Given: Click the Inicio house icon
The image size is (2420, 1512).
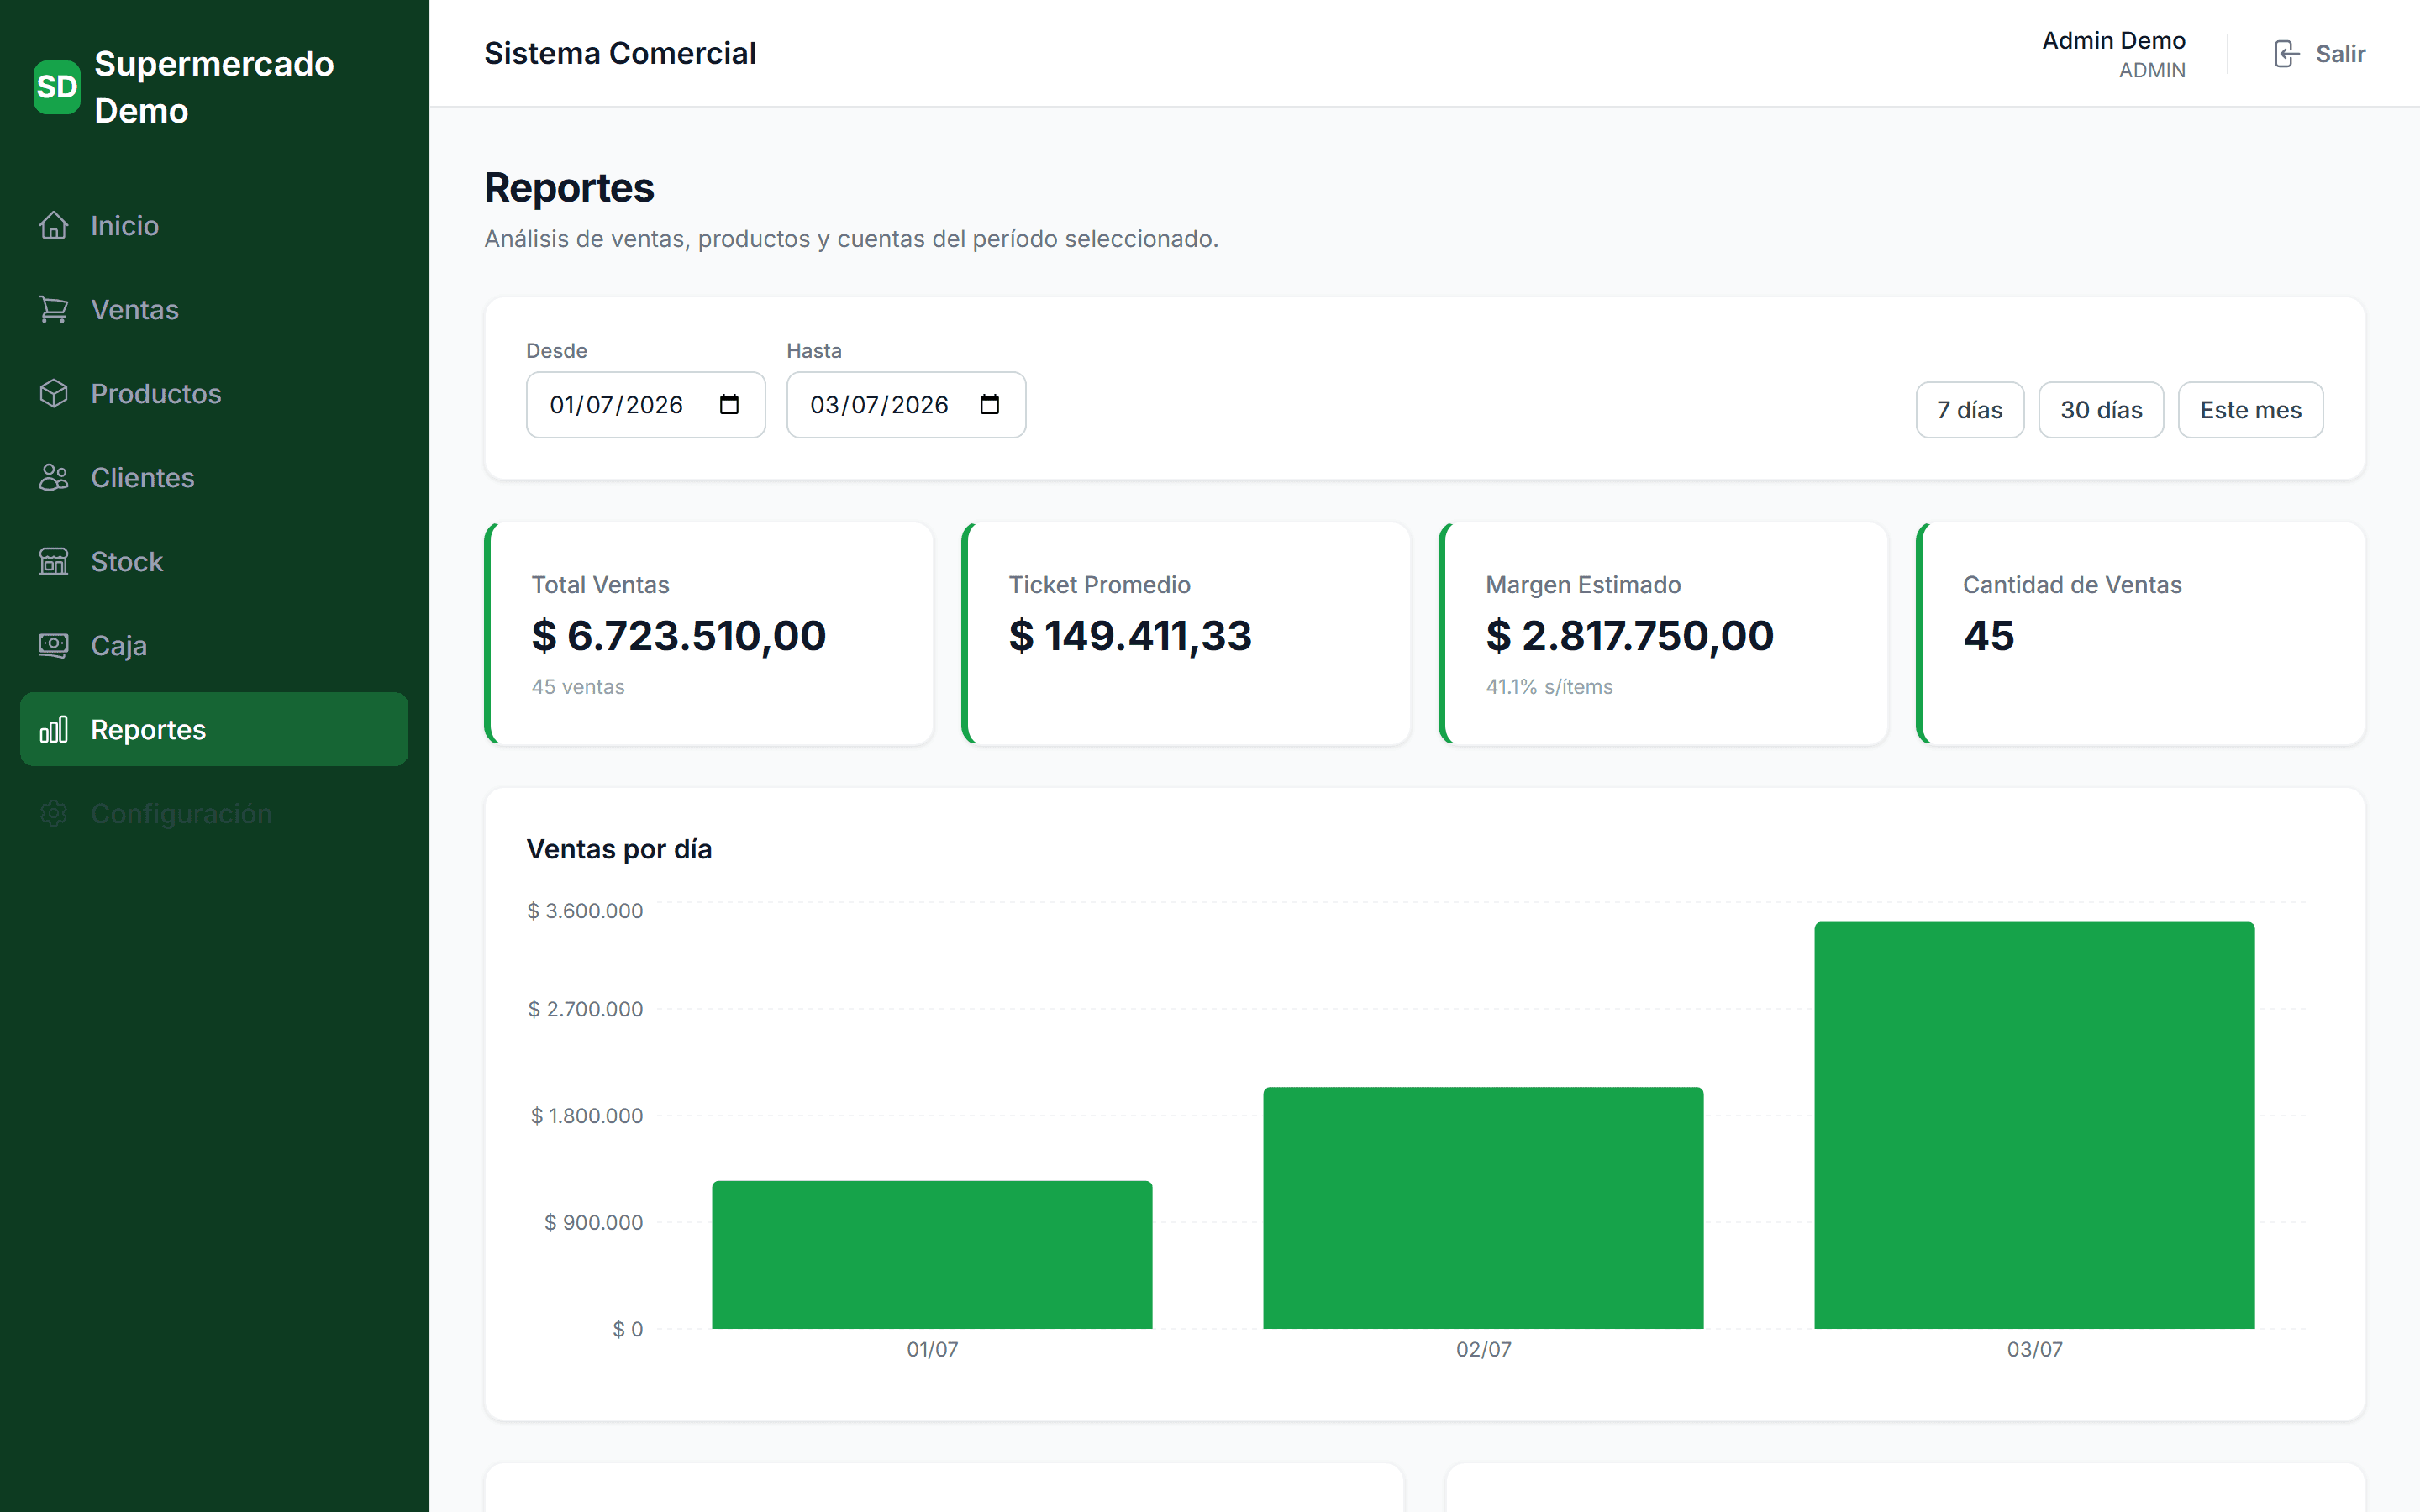Looking at the screenshot, I should click(54, 225).
